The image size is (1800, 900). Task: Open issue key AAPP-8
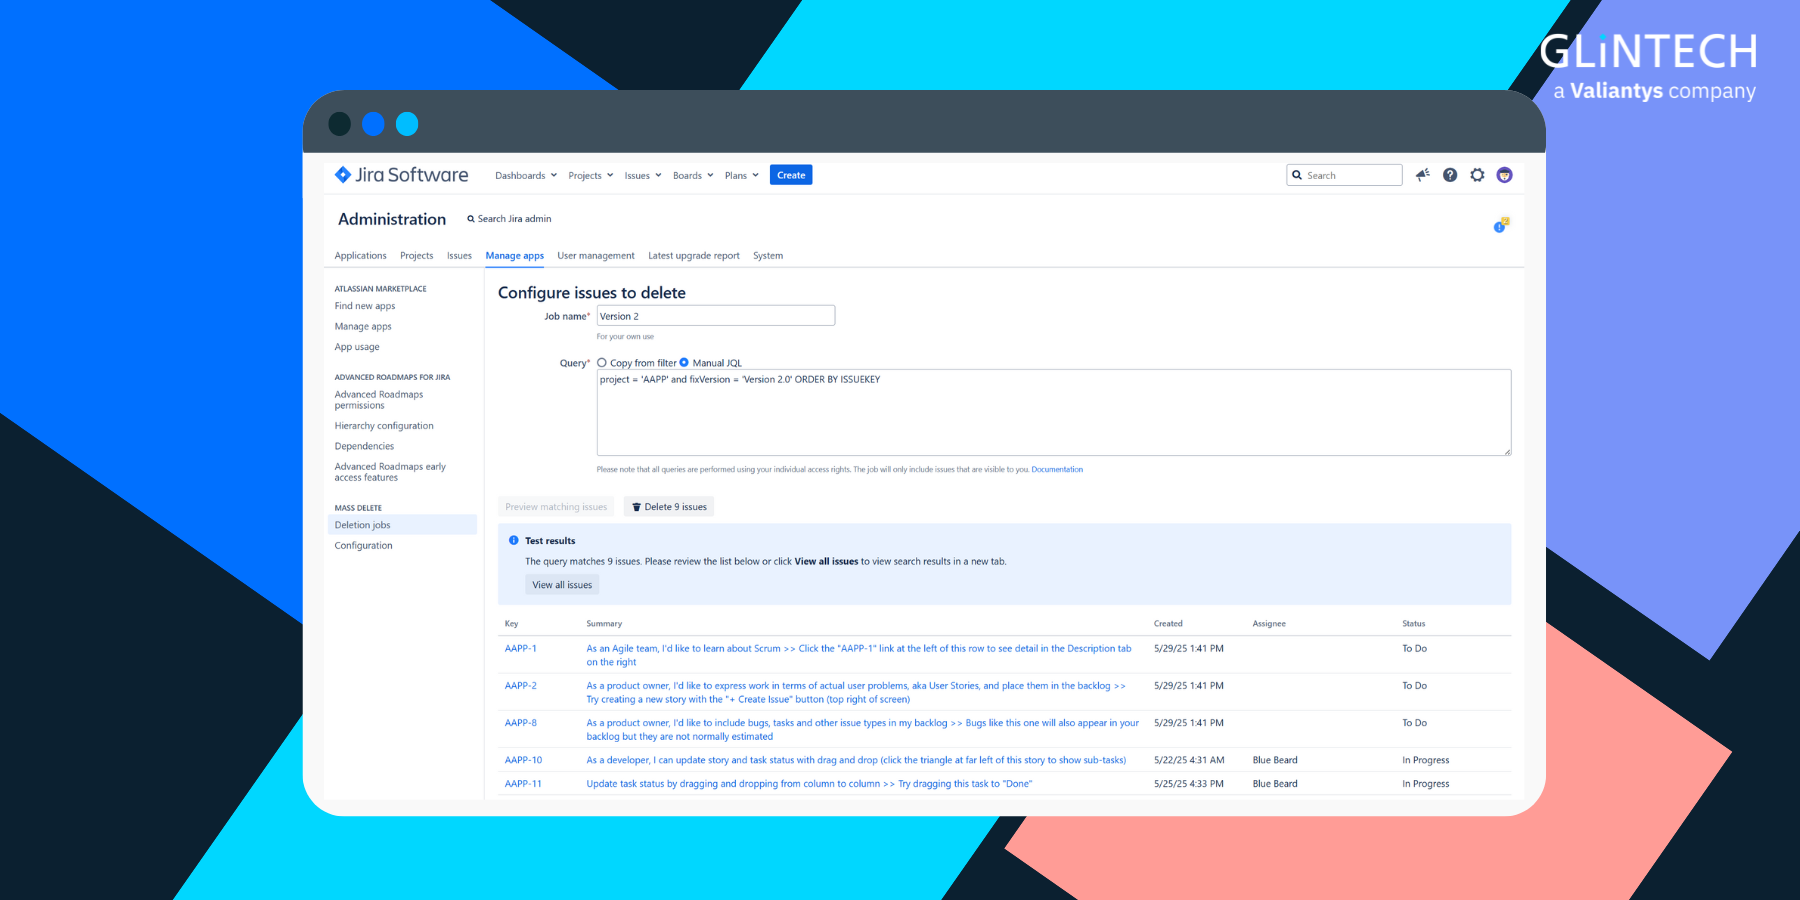pyautogui.click(x=521, y=723)
